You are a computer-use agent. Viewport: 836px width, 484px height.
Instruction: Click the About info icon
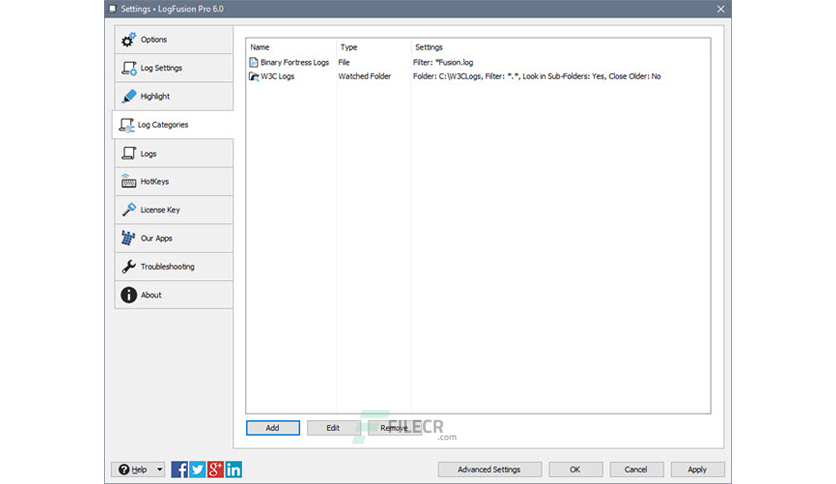[128, 294]
